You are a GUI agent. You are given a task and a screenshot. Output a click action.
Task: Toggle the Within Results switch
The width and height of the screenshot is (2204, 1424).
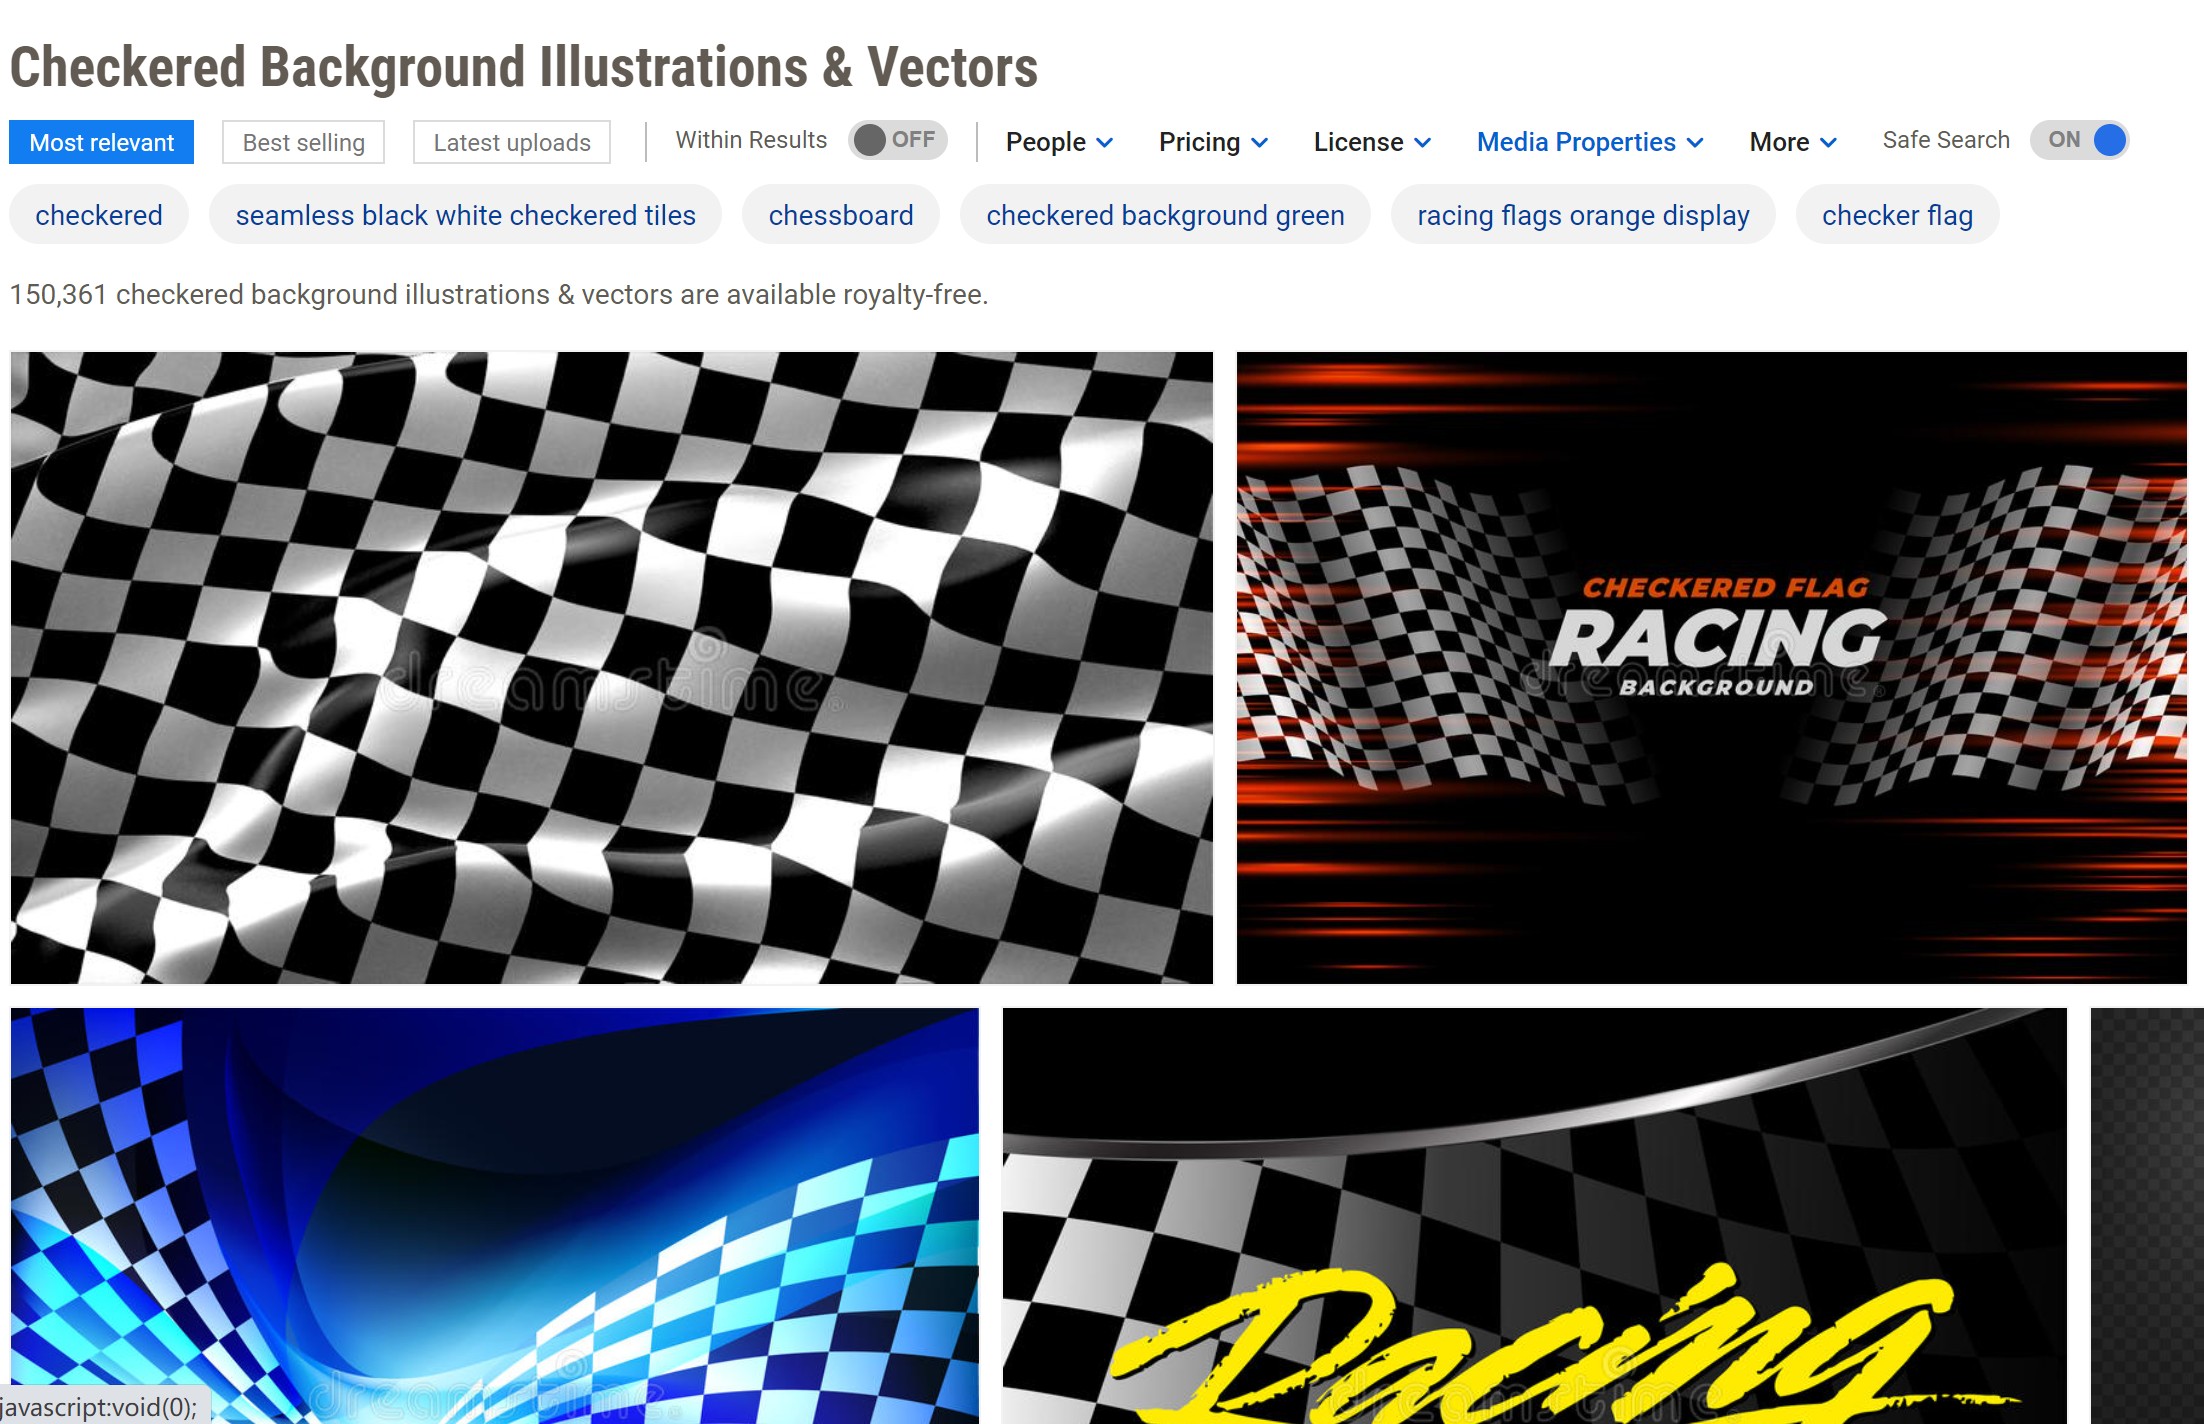click(897, 140)
